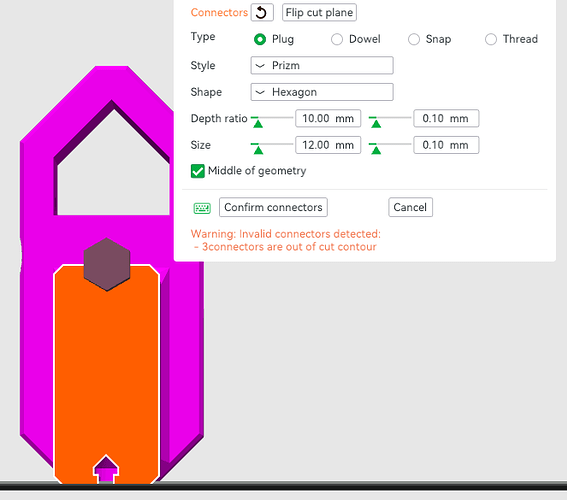Image resolution: width=567 pixels, height=500 pixels.
Task: Click the Size slider handle
Action: [x=257, y=149]
